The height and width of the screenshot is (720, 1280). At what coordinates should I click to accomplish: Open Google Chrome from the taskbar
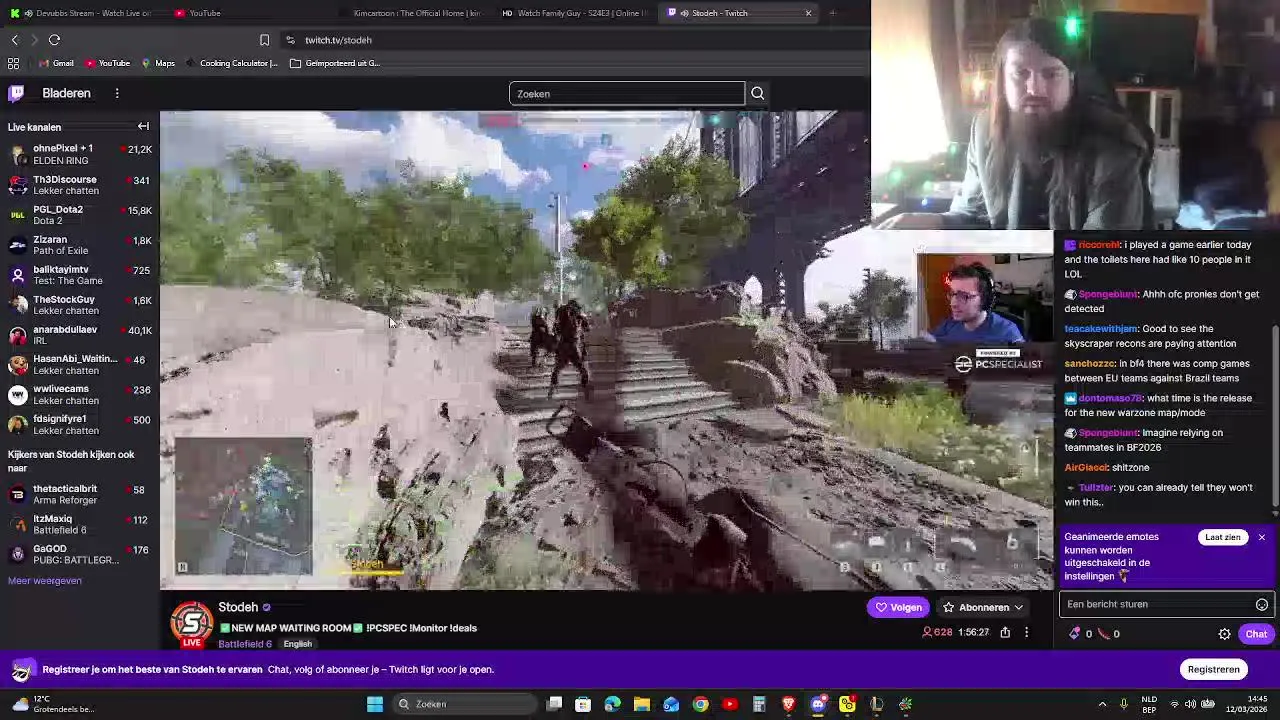pos(700,704)
